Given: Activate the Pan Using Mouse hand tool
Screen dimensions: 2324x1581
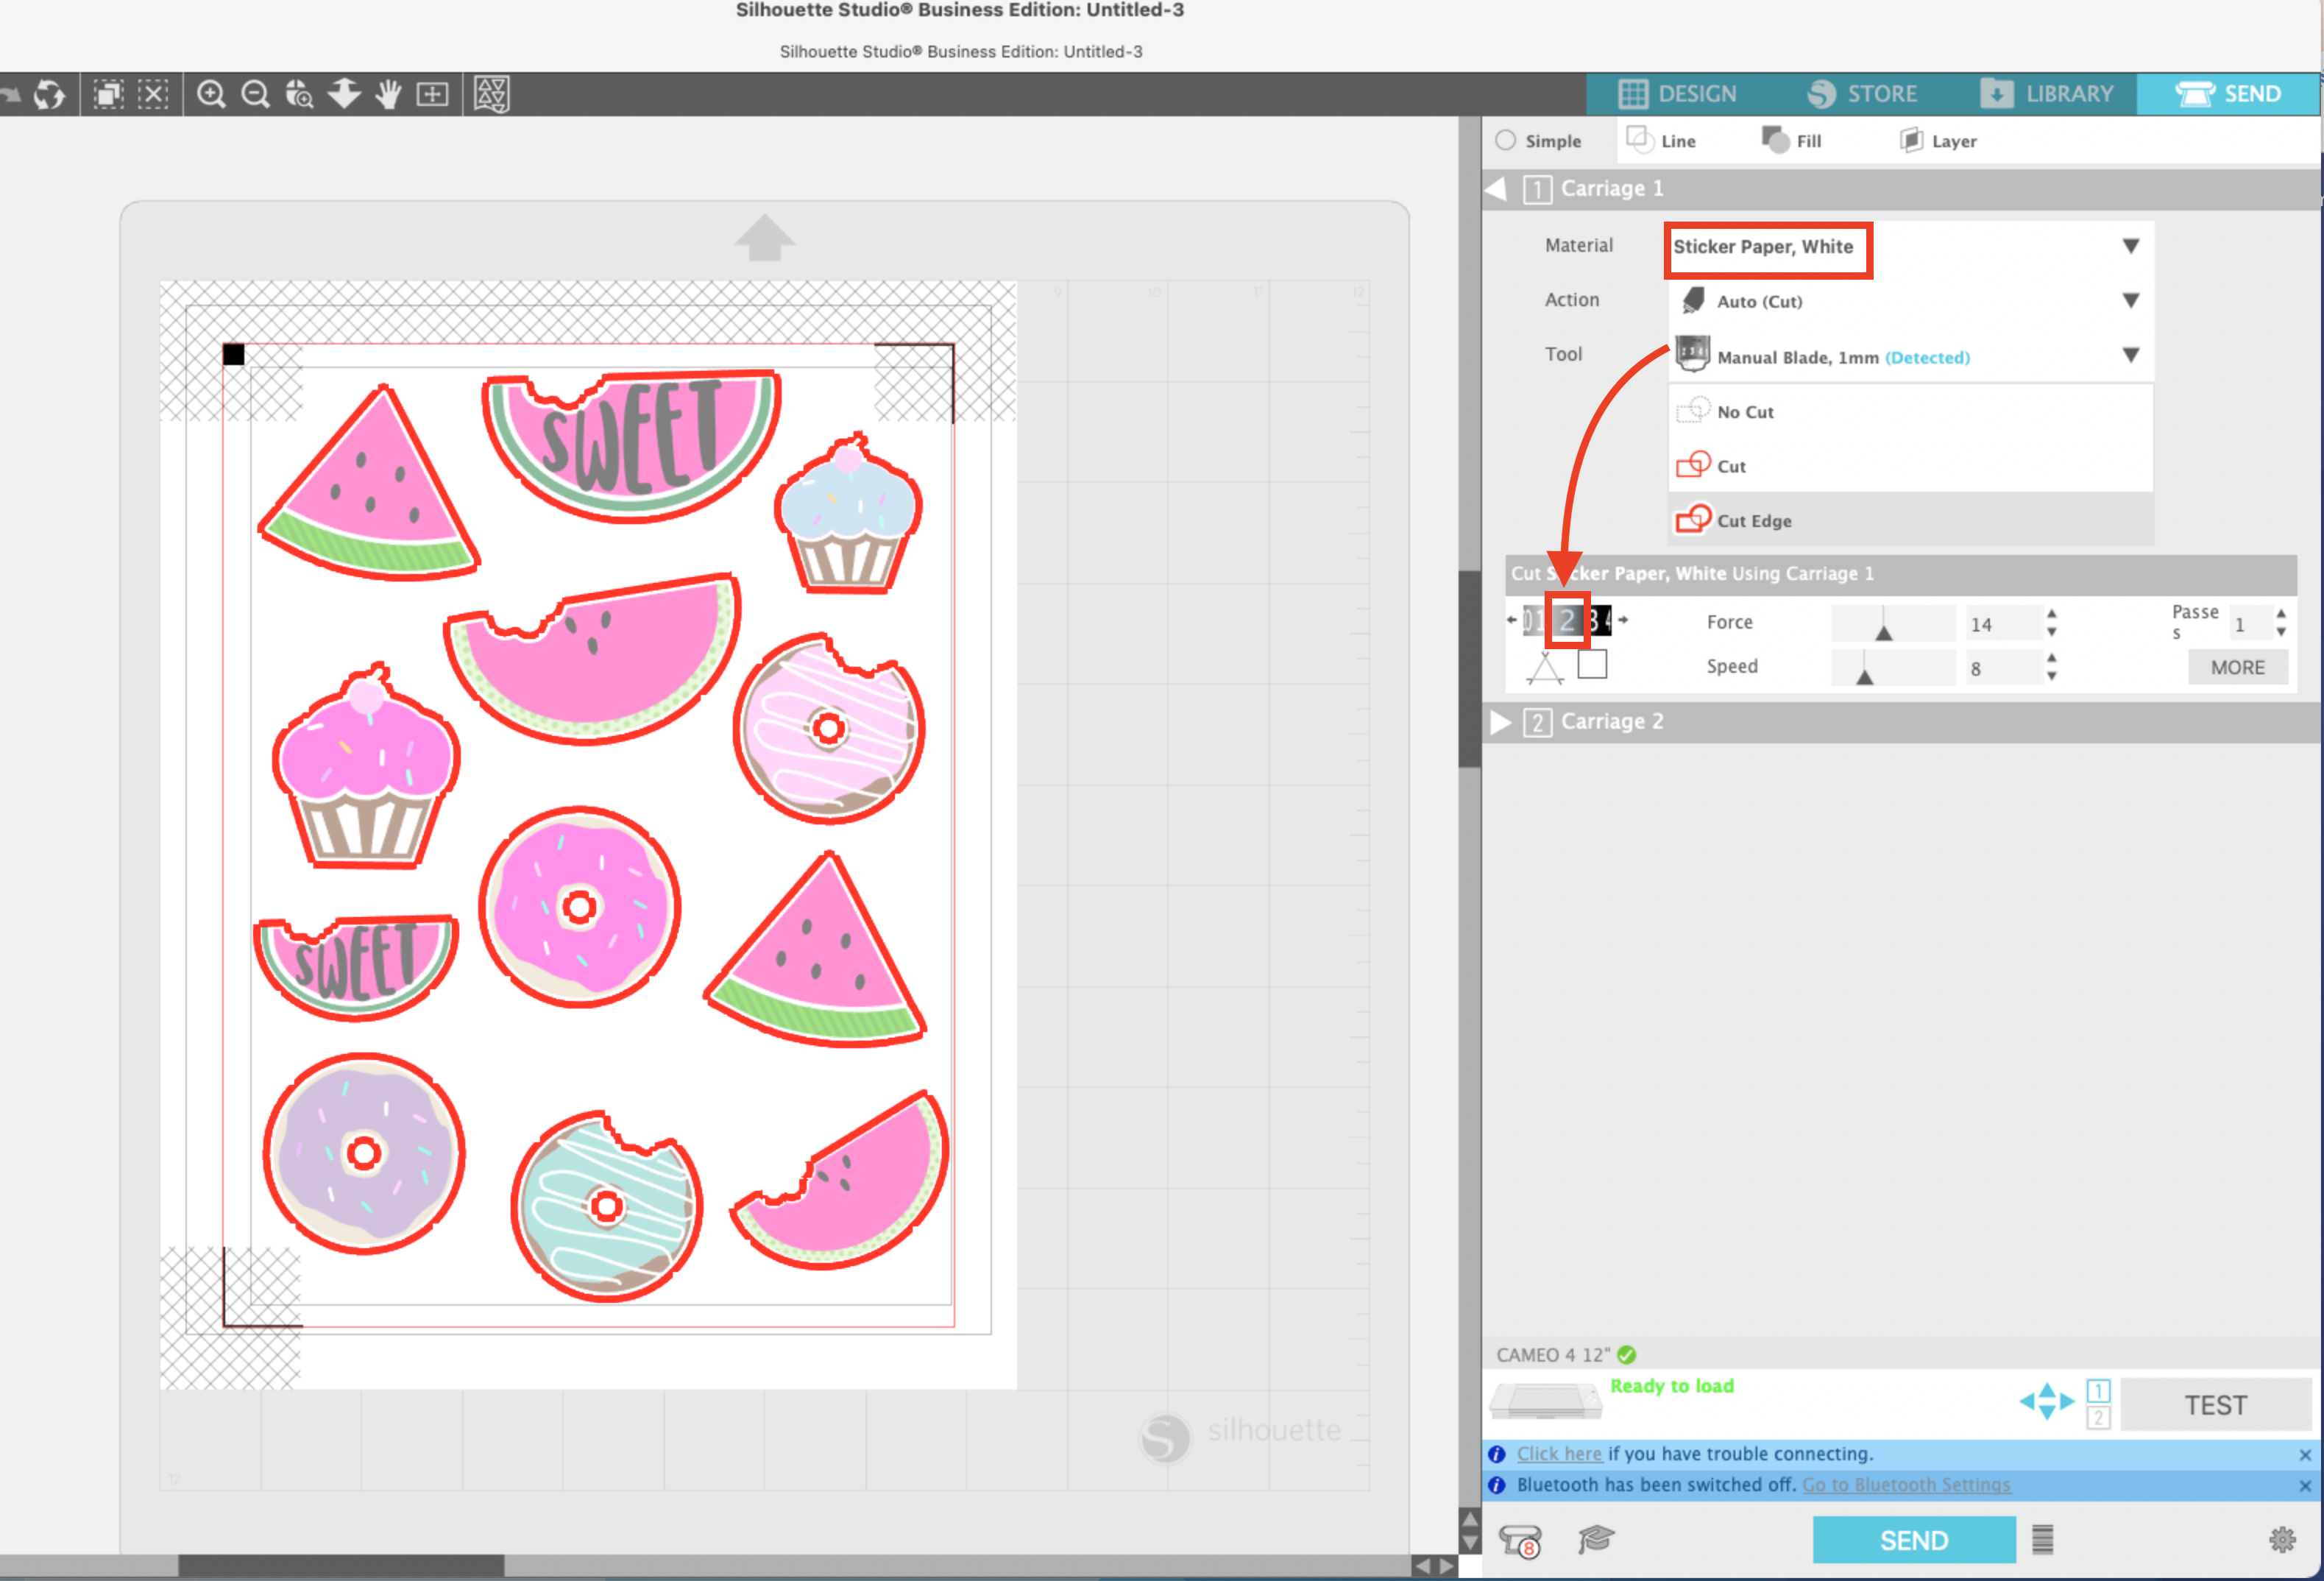Looking at the screenshot, I should coord(389,95).
